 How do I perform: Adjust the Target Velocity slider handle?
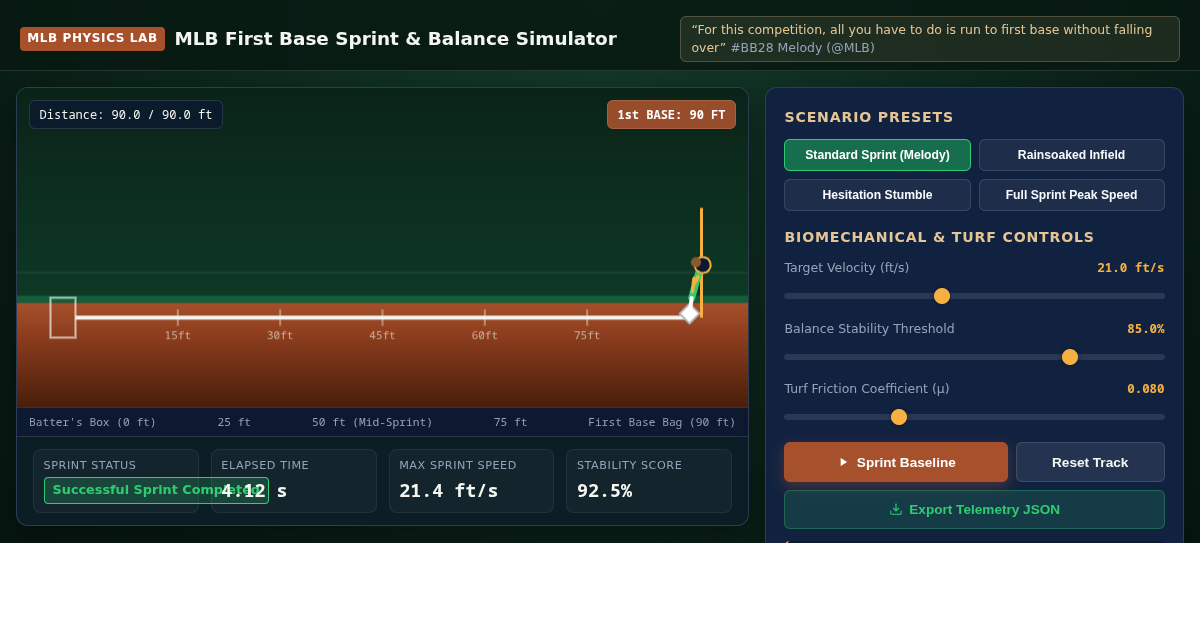[942, 296]
